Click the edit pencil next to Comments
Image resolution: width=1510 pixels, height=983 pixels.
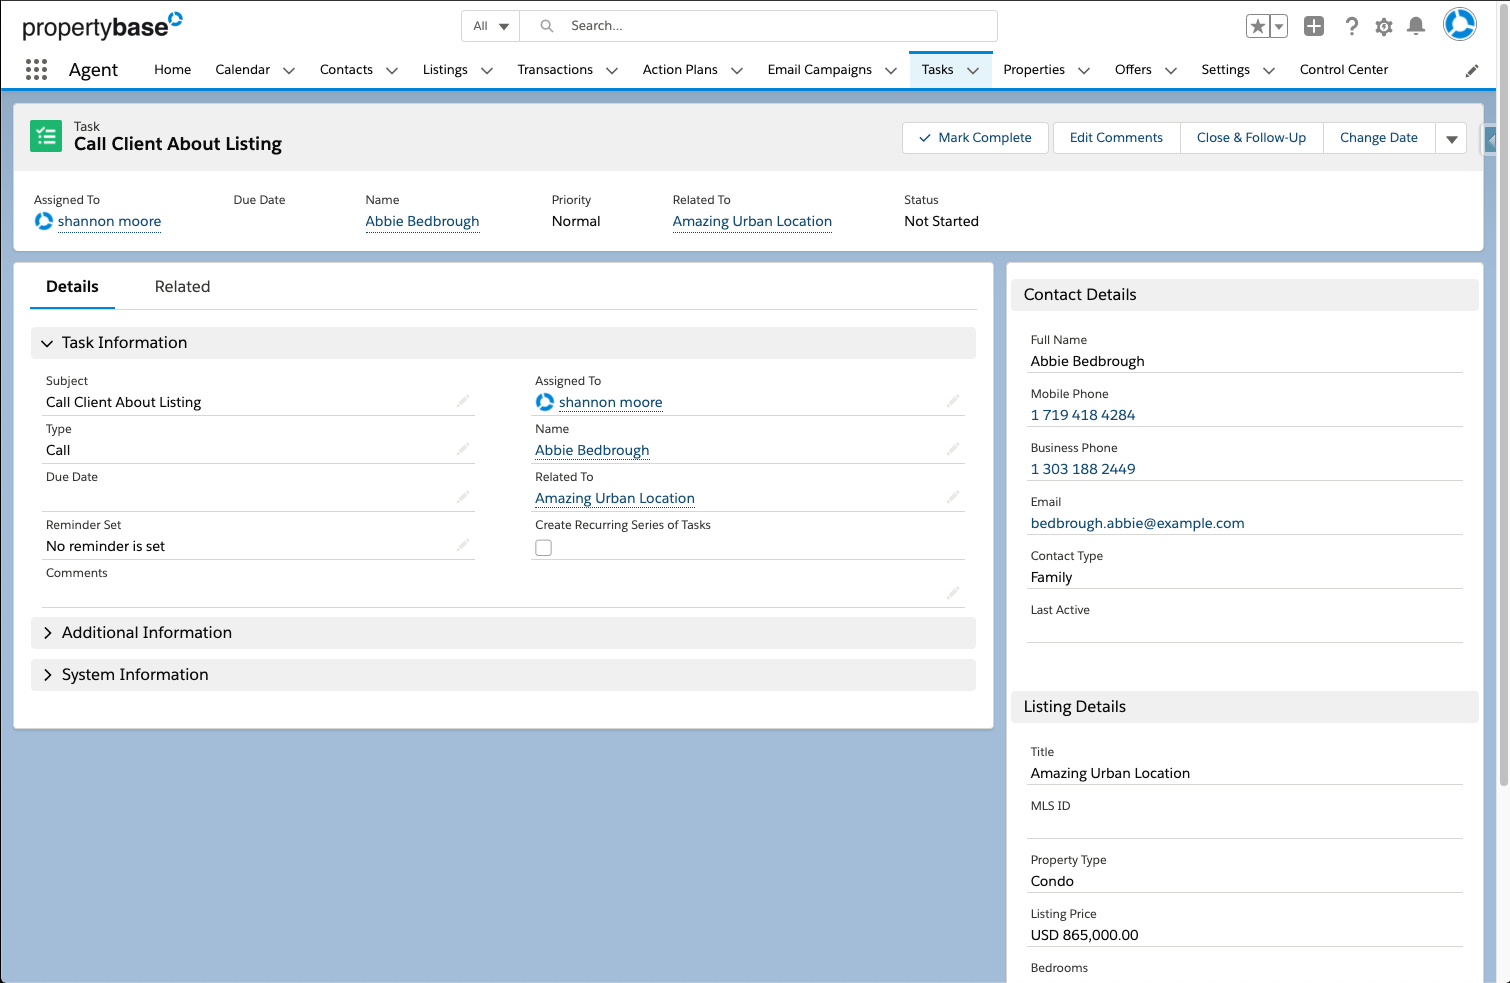click(953, 592)
